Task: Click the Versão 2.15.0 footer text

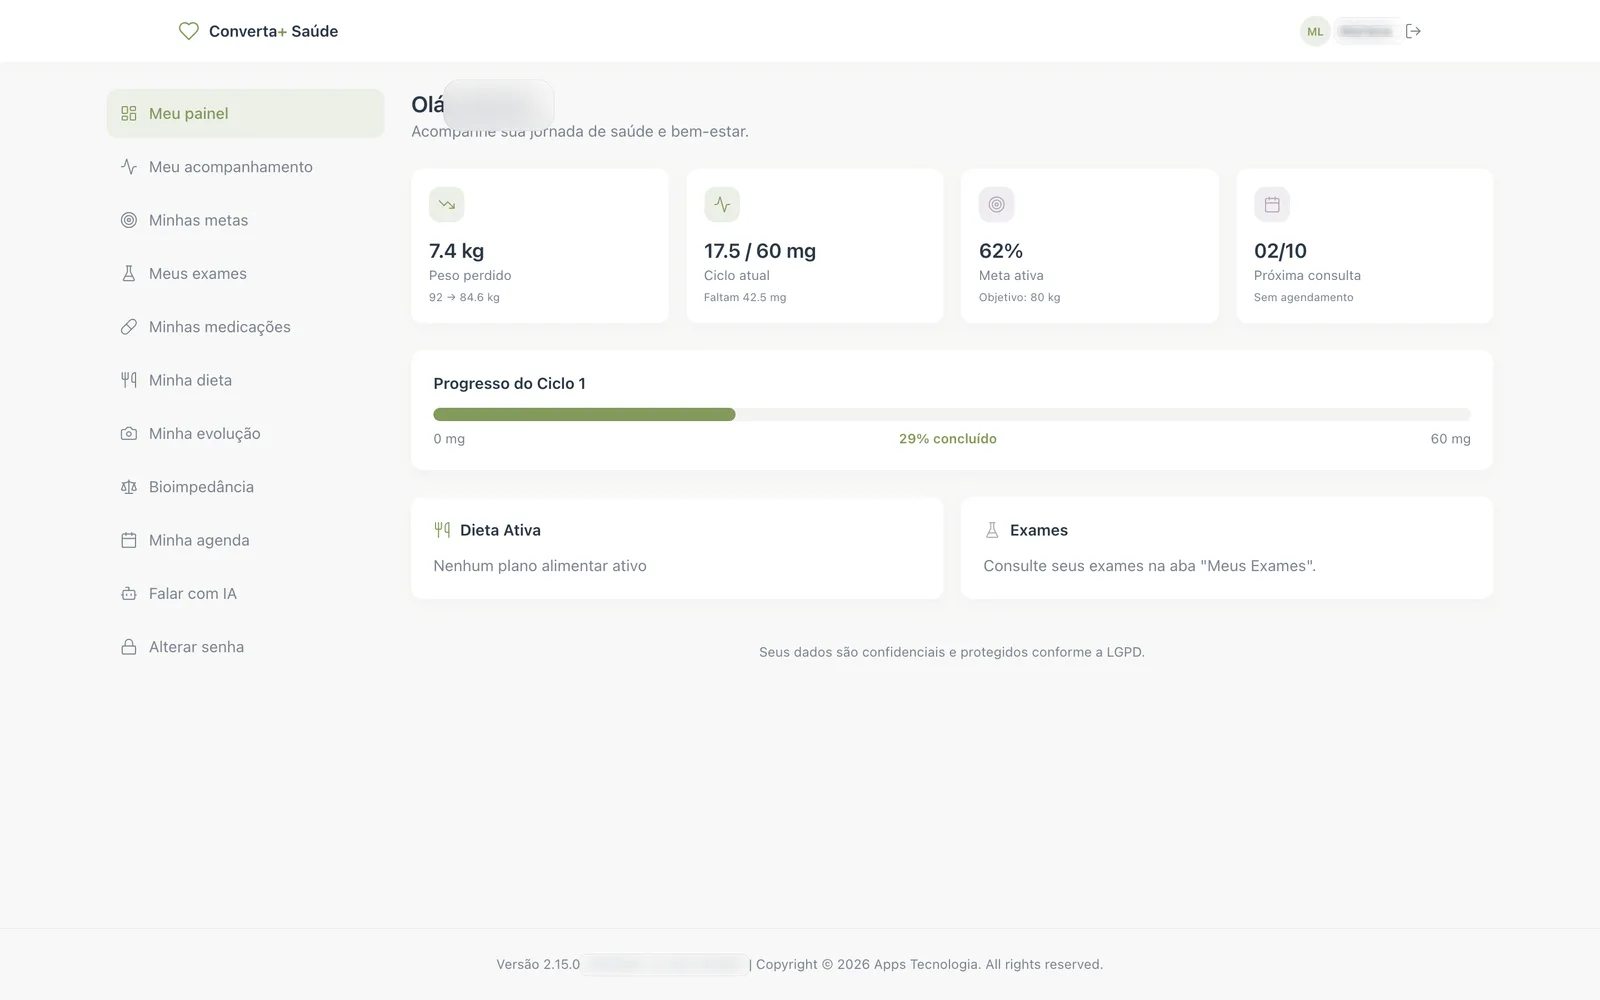Action: 538,964
